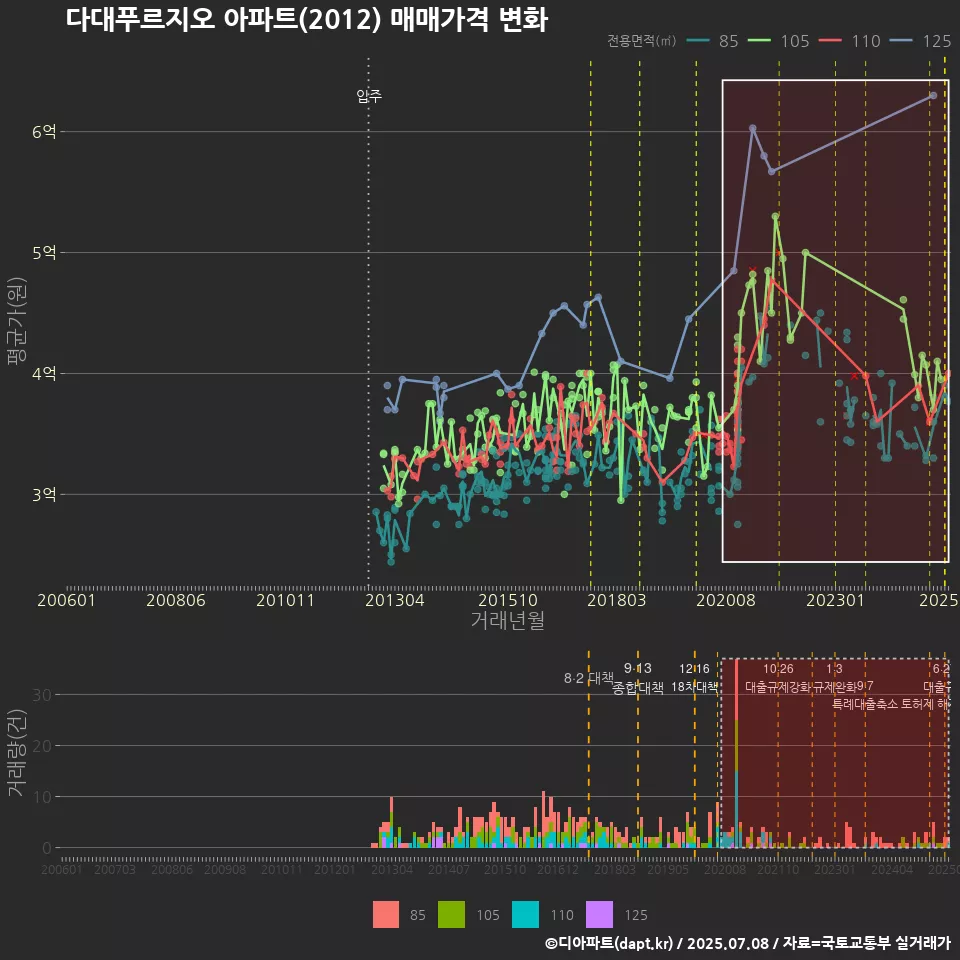Screen dimensions: 960x960
Task: Click the 8·2 대책 policy marker label
Action: [588, 678]
